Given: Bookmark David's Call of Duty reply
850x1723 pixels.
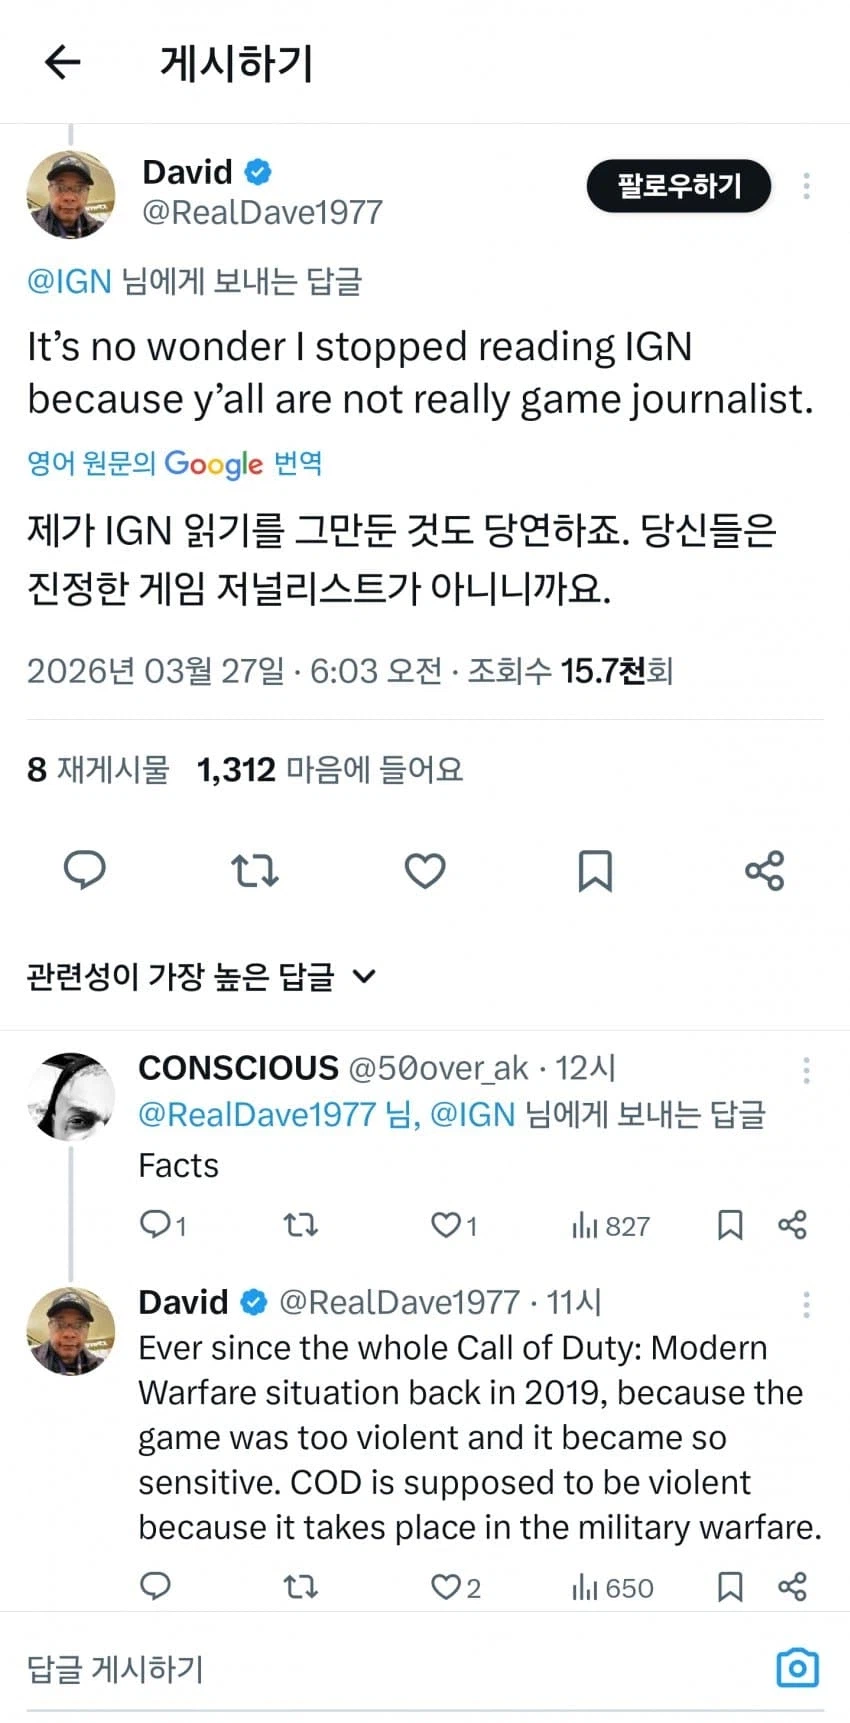Looking at the screenshot, I should tap(729, 1586).
